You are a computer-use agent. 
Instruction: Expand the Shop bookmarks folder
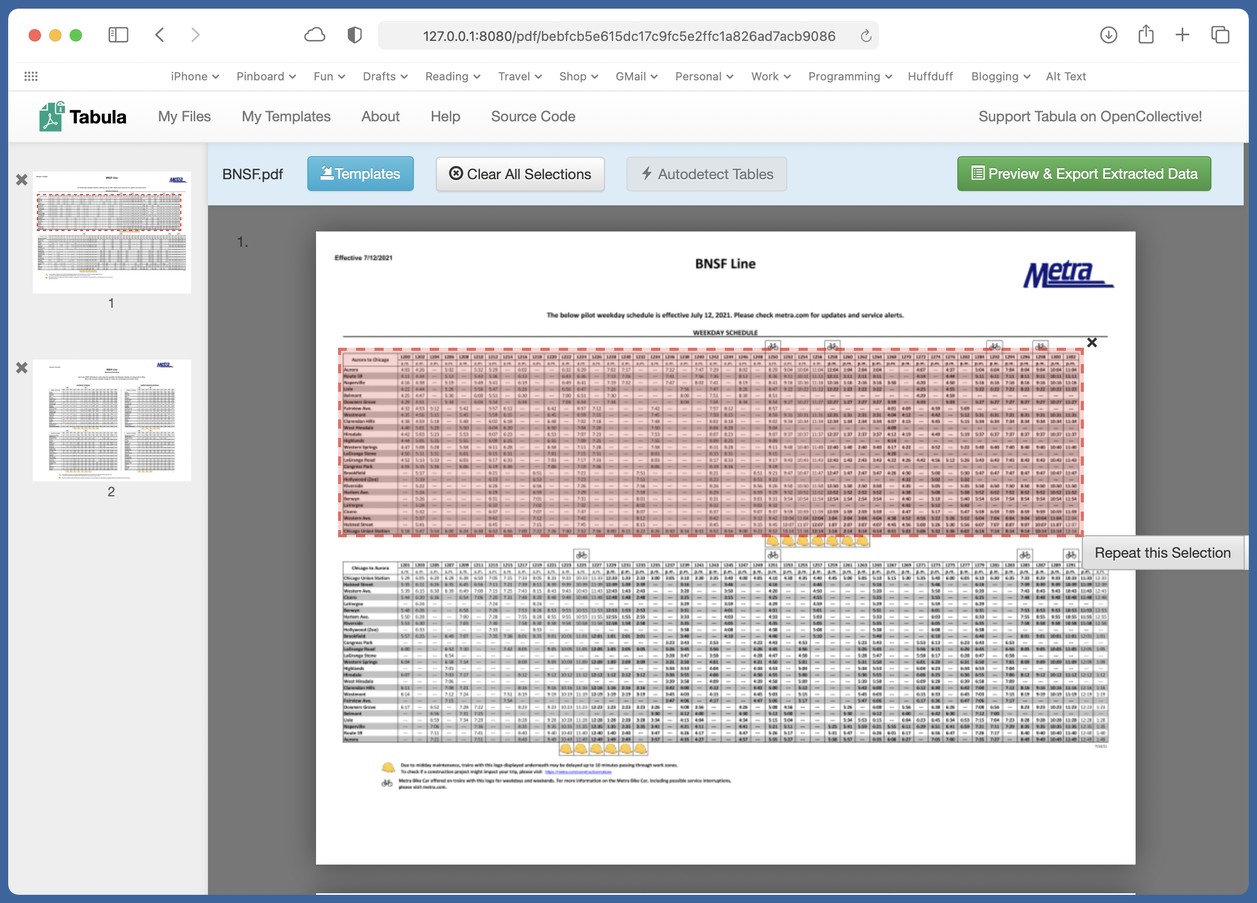coord(579,76)
